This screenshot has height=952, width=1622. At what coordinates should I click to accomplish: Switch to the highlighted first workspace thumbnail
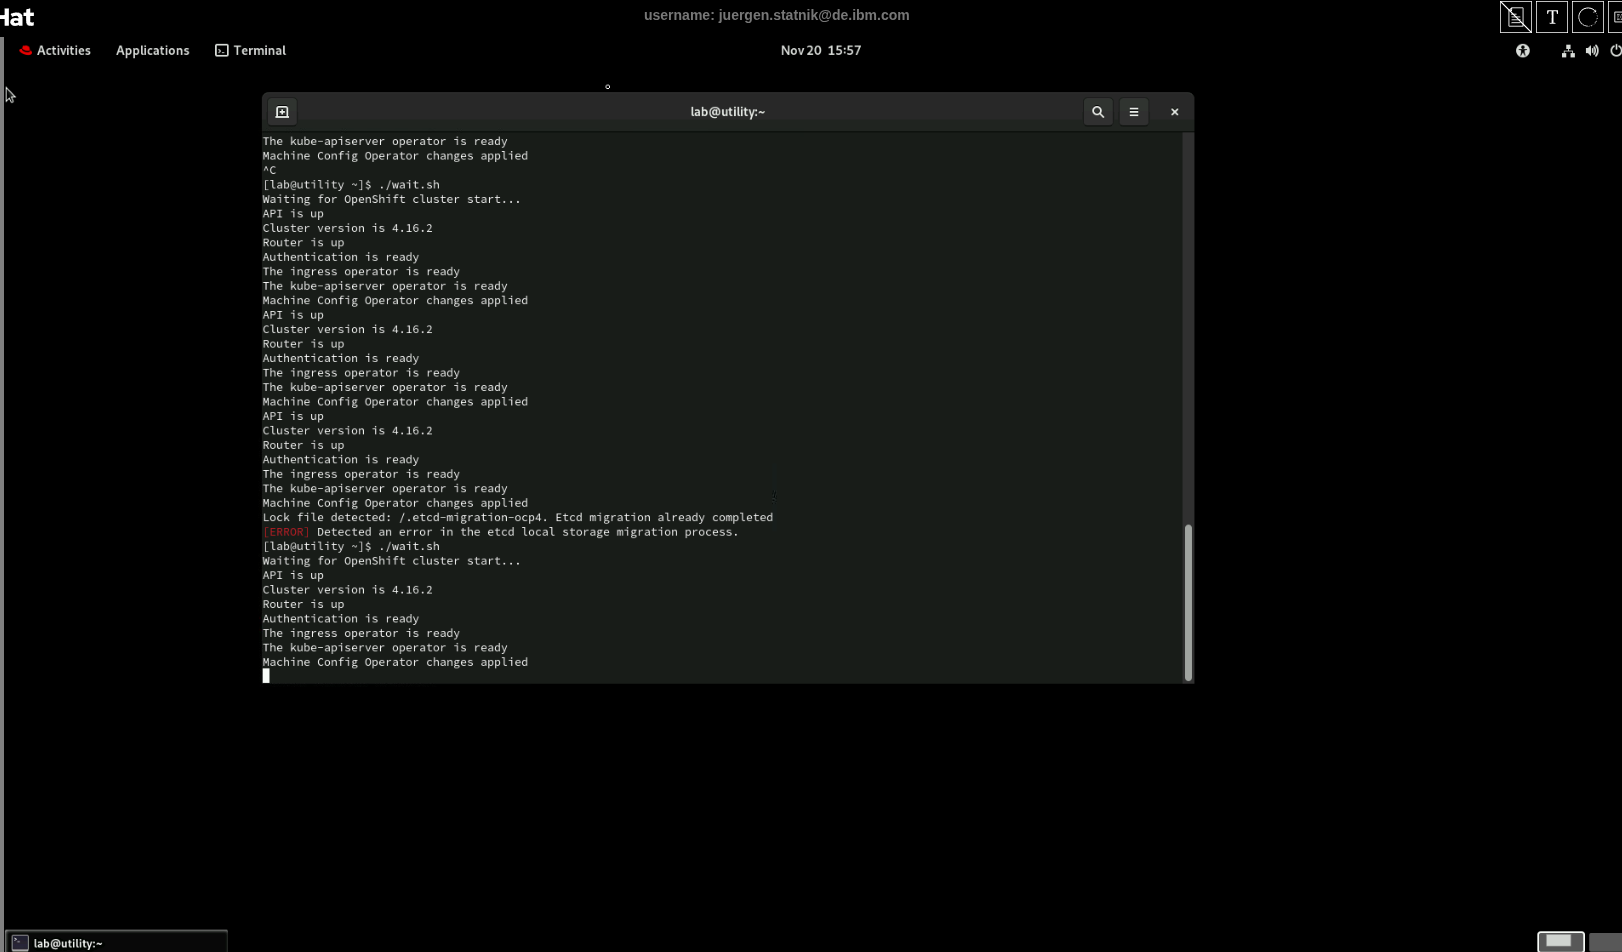(1560, 941)
